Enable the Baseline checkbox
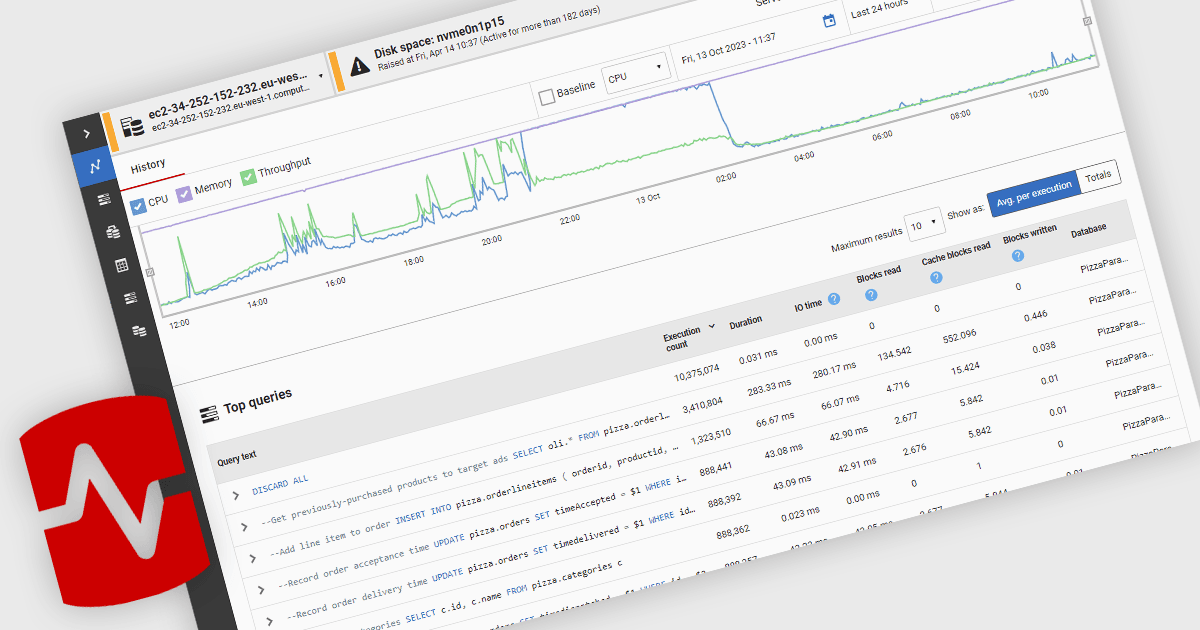The height and width of the screenshot is (630, 1200). 546,97
